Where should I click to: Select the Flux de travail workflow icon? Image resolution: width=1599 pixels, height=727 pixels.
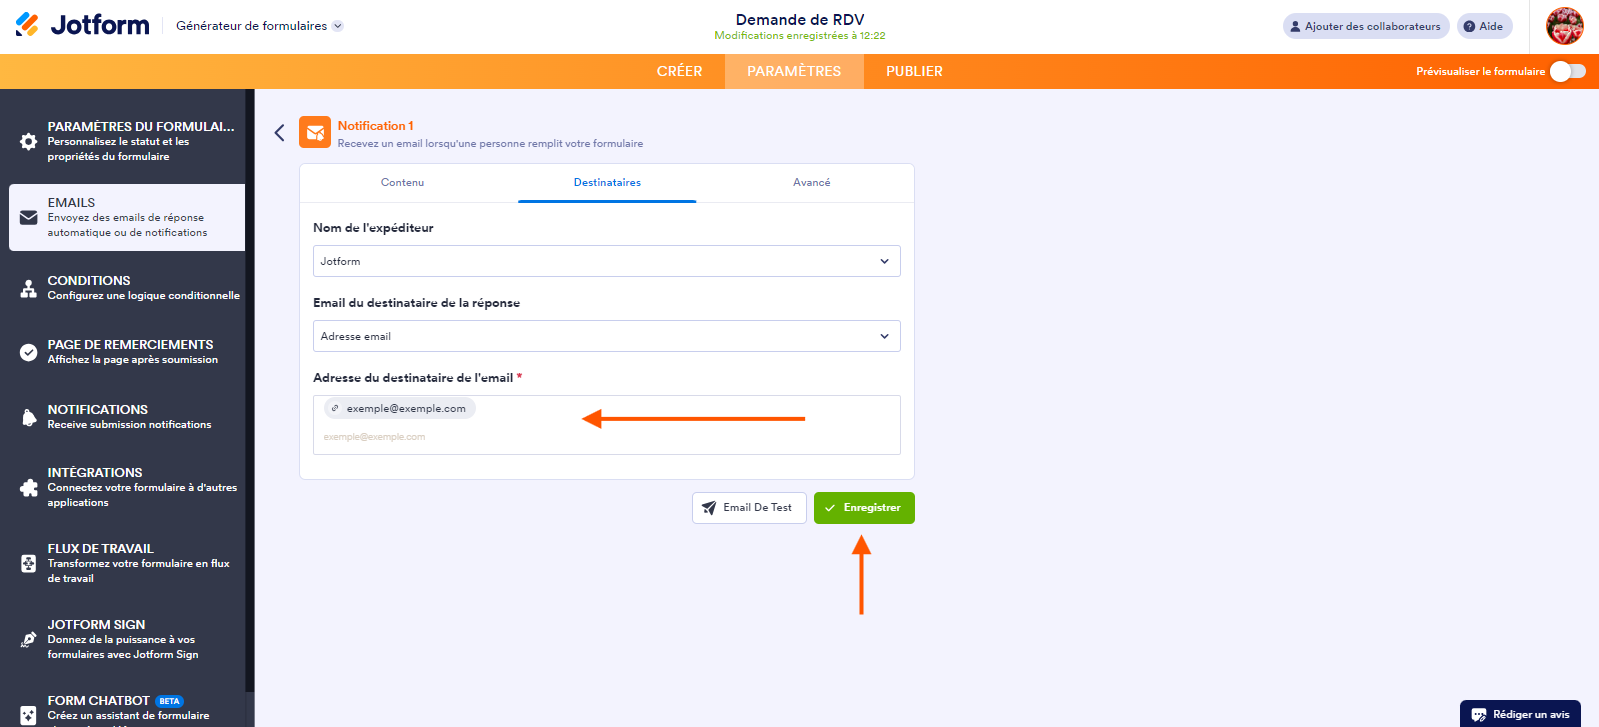[x=28, y=563]
